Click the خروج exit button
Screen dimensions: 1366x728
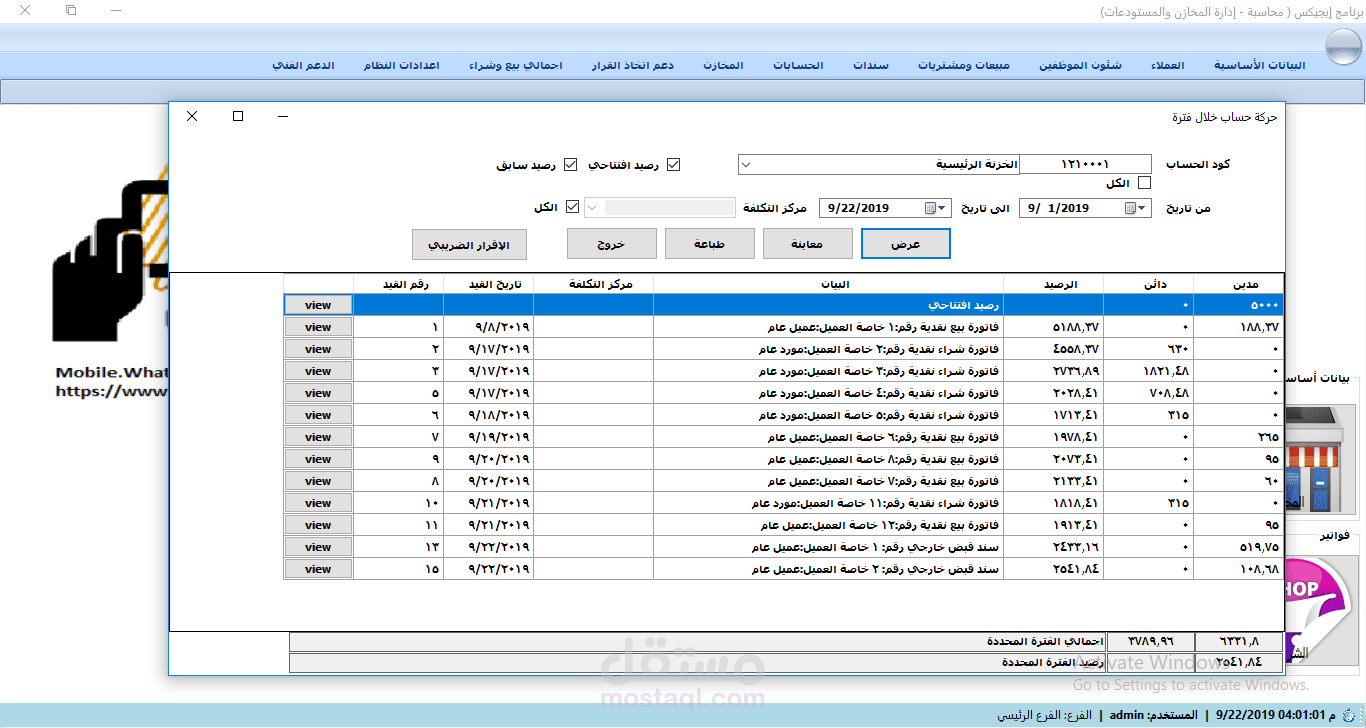pos(612,244)
